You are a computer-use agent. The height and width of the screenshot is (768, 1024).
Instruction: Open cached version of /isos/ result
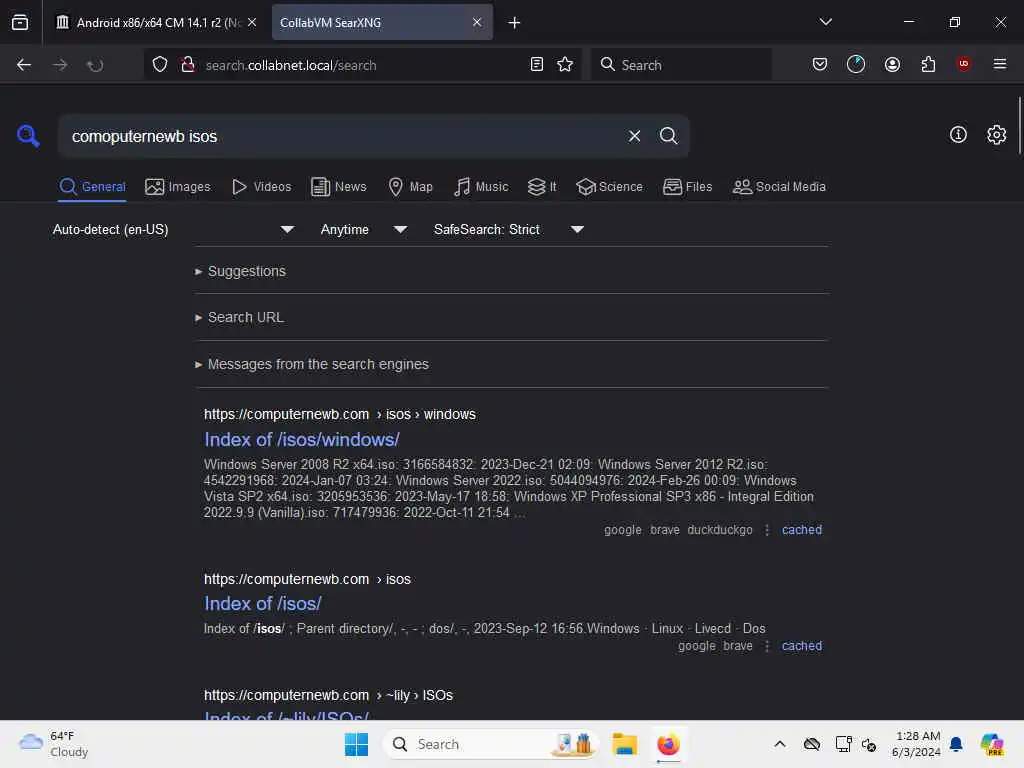pos(801,646)
